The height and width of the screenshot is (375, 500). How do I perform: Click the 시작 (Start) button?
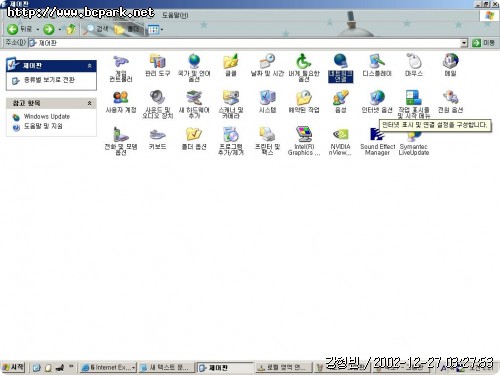coord(13,368)
